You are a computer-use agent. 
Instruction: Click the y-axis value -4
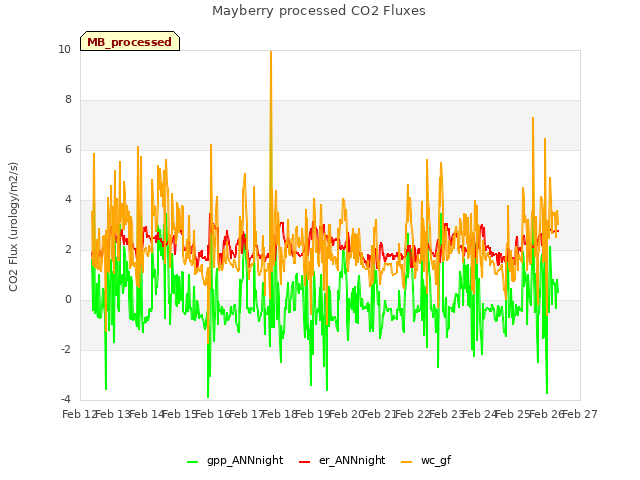tap(66, 399)
